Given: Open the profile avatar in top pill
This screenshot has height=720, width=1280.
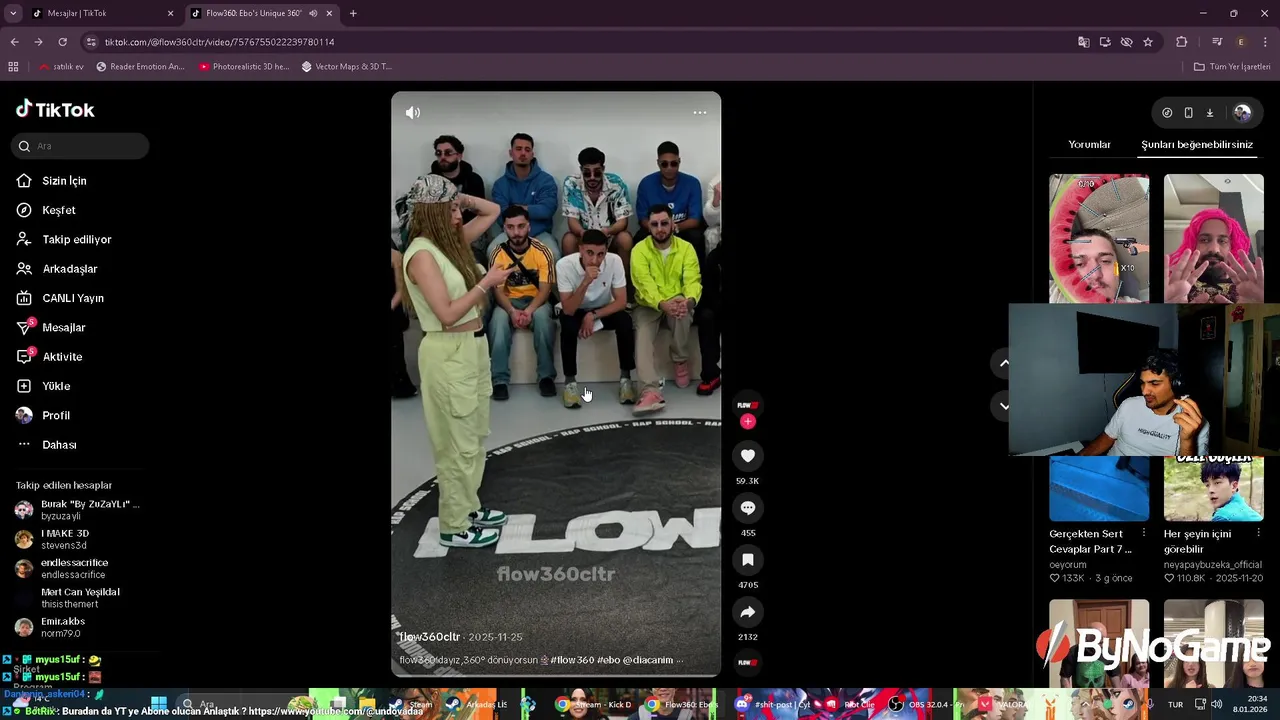Looking at the screenshot, I should point(1242,113).
